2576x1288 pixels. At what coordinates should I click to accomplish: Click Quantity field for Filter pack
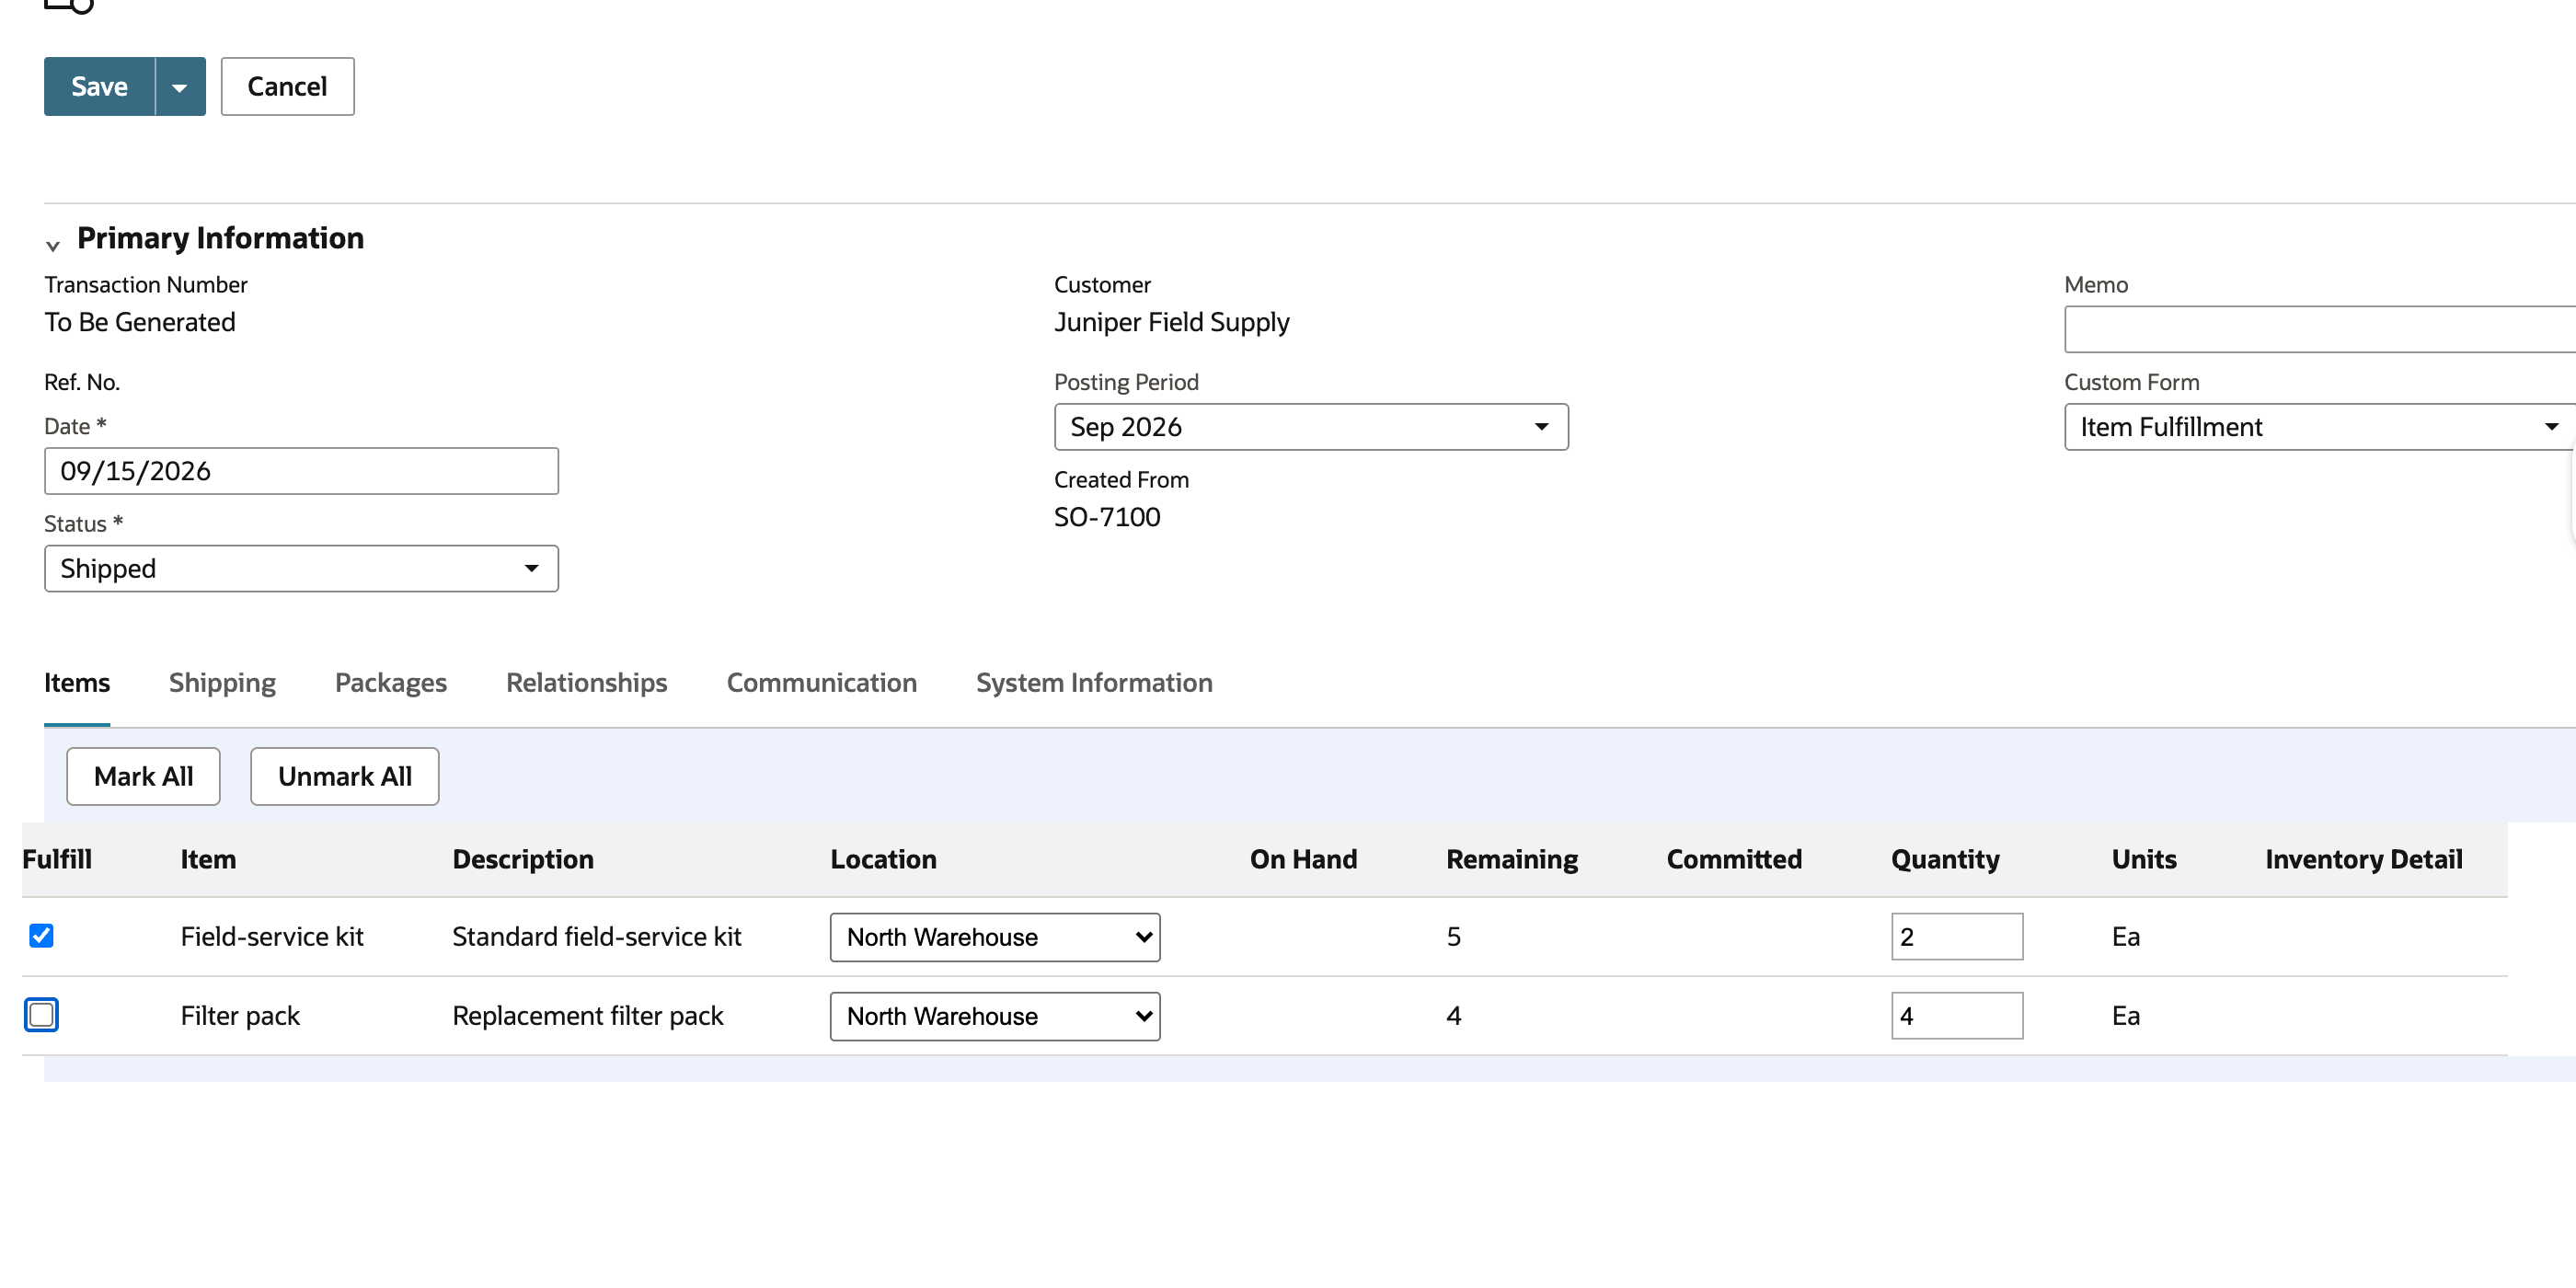click(1957, 1016)
